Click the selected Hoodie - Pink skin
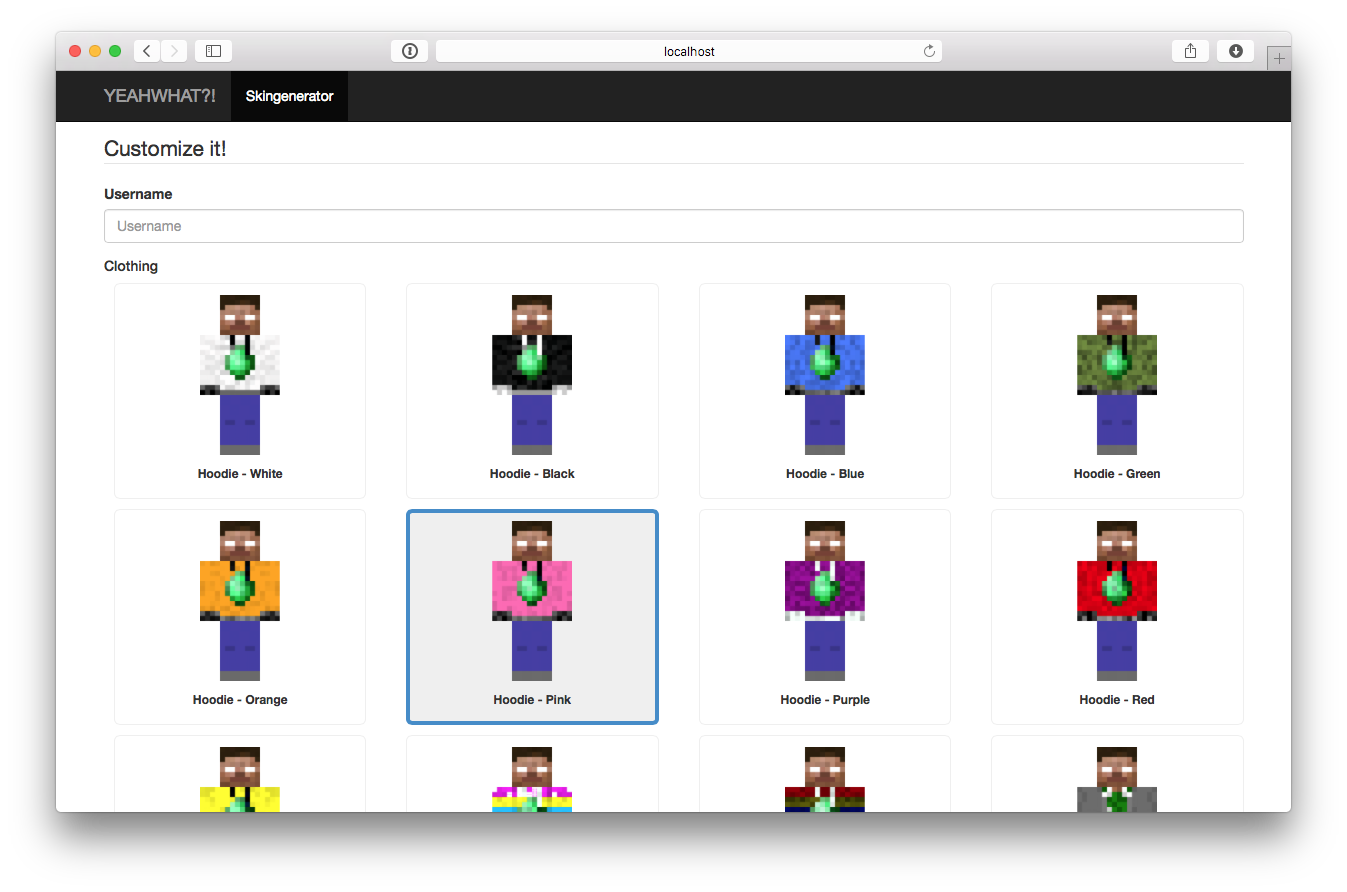This screenshot has width=1347, height=892. point(532,616)
